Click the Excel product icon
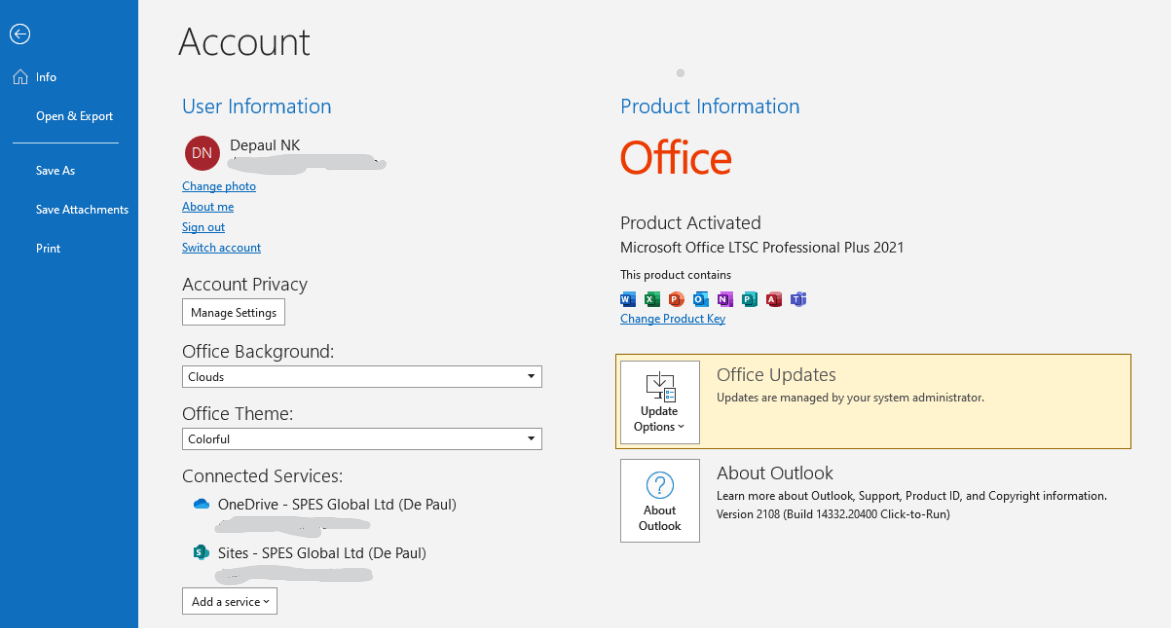 coord(652,298)
